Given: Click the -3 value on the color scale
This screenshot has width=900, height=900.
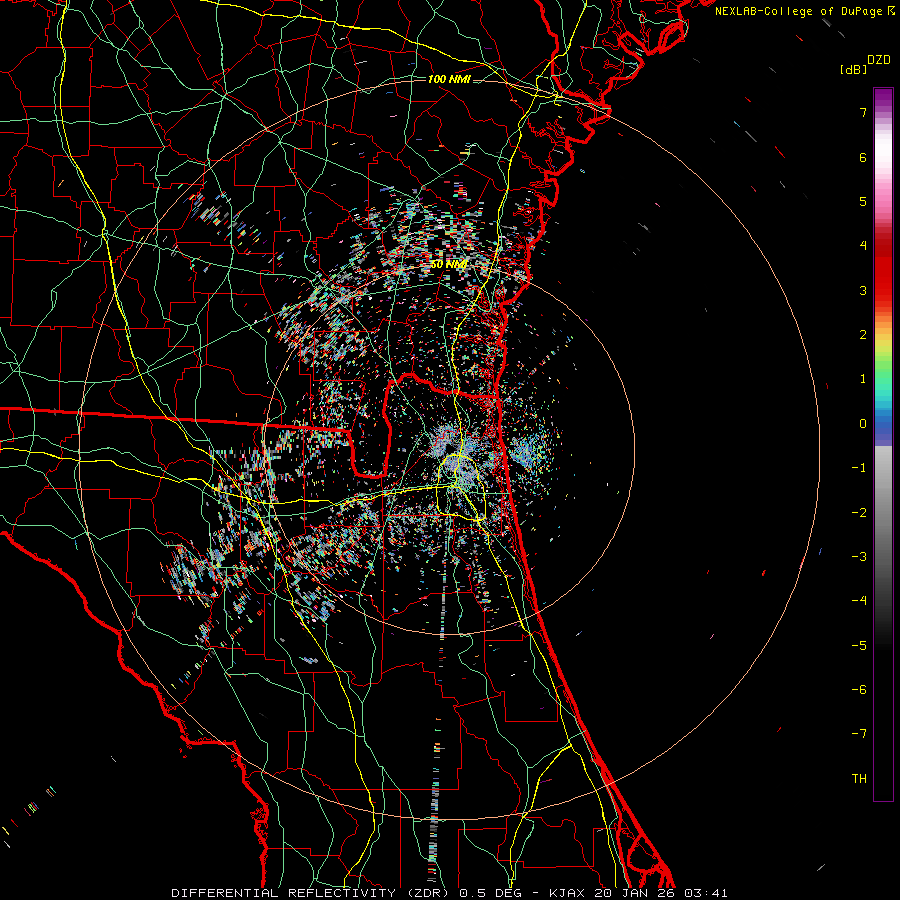Looking at the screenshot, I should click(x=859, y=557).
